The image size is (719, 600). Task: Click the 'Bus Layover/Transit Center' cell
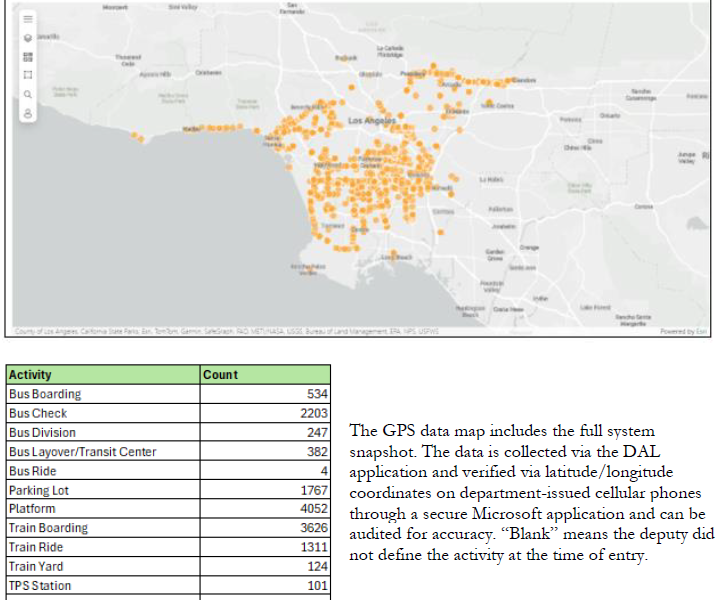click(82, 452)
